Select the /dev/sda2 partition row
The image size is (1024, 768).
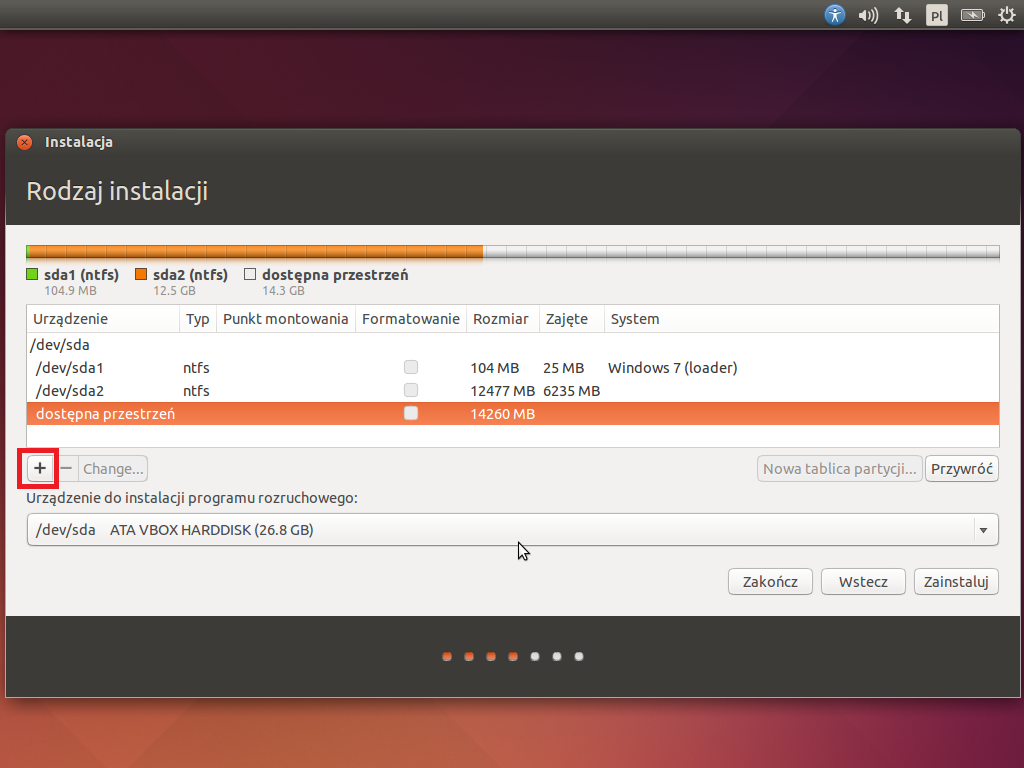(513, 391)
